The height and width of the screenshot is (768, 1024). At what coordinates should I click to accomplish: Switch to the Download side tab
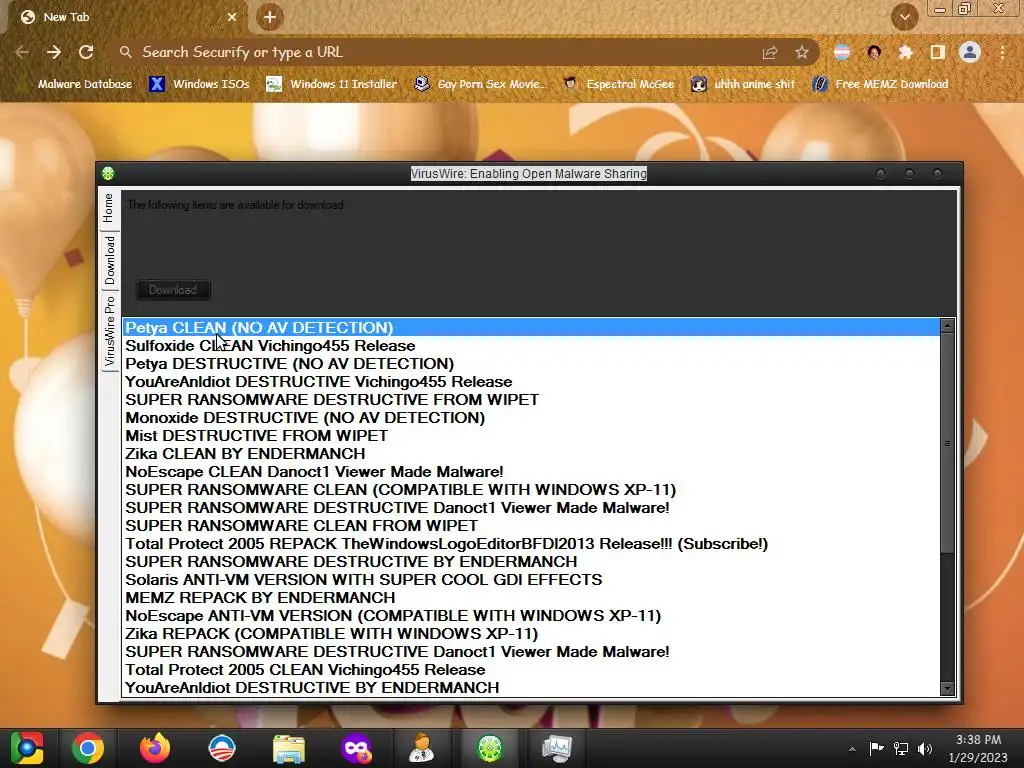pyautogui.click(x=109, y=261)
